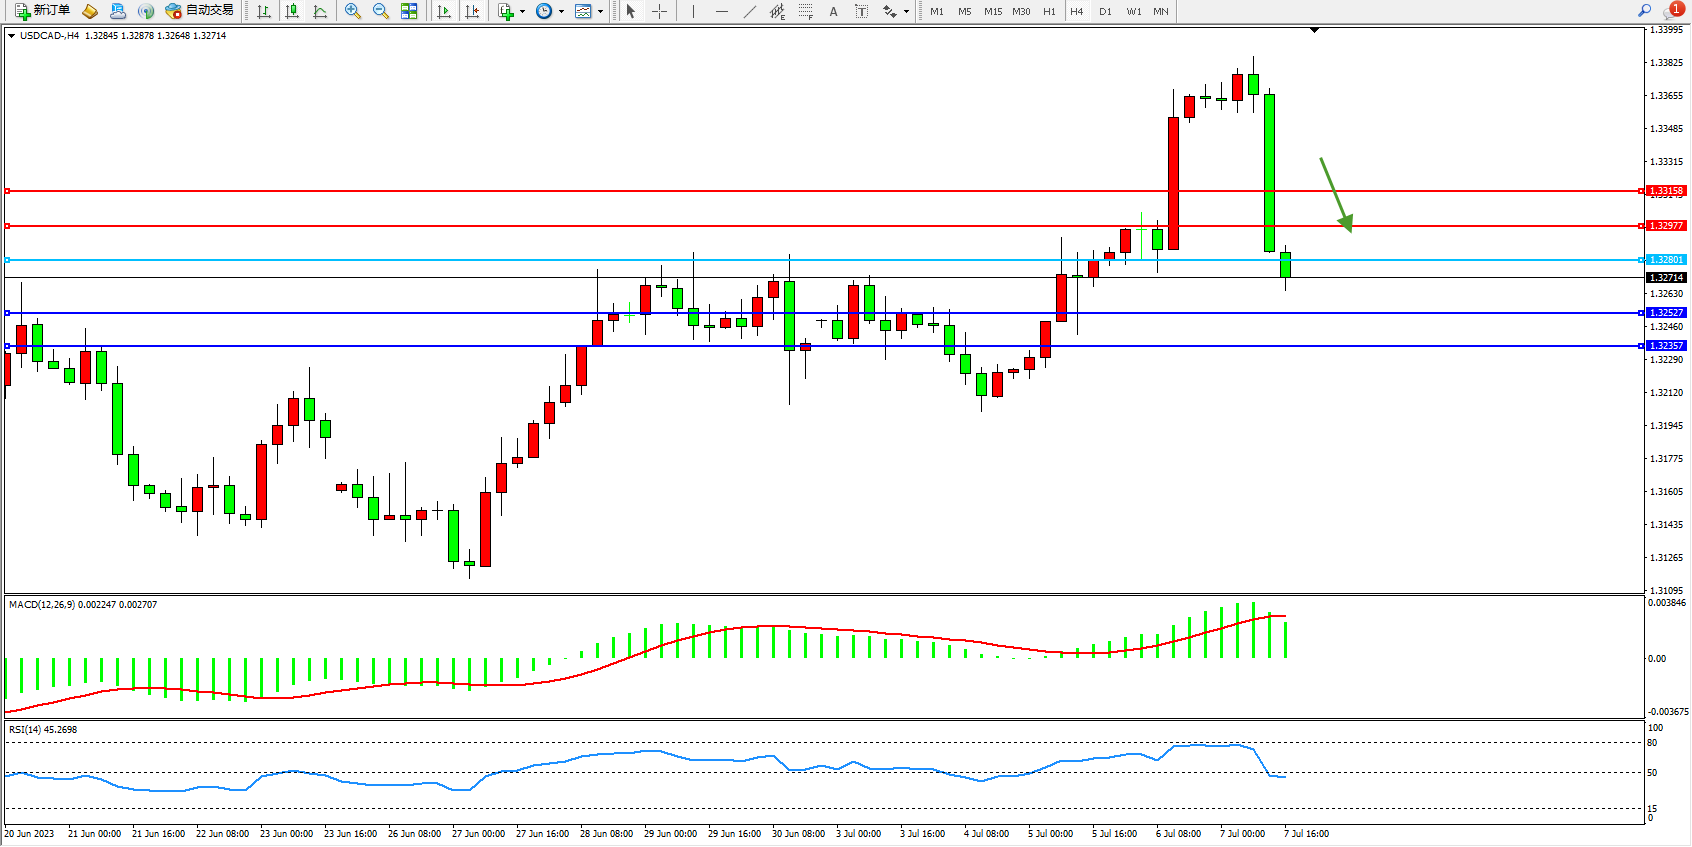1692x847 pixels.
Task: Open the notifications chat icon with badge
Action: tap(1672, 11)
